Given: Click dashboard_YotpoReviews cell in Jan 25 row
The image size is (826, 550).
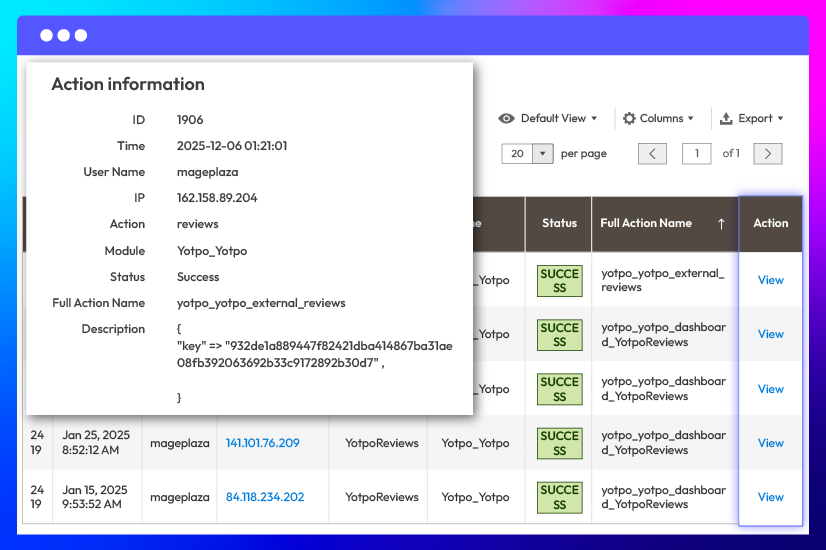Looking at the screenshot, I should click(664, 443).
